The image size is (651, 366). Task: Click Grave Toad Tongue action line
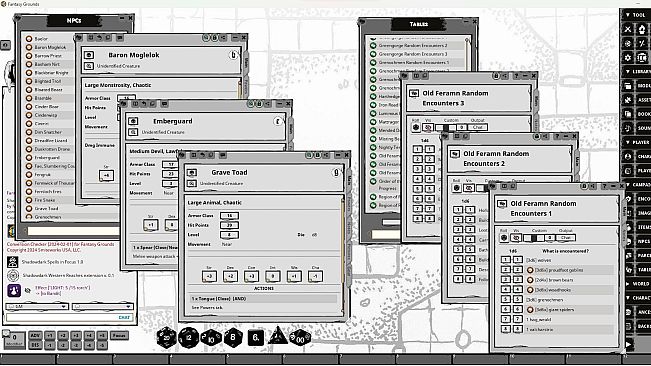(x=263, y=299)
